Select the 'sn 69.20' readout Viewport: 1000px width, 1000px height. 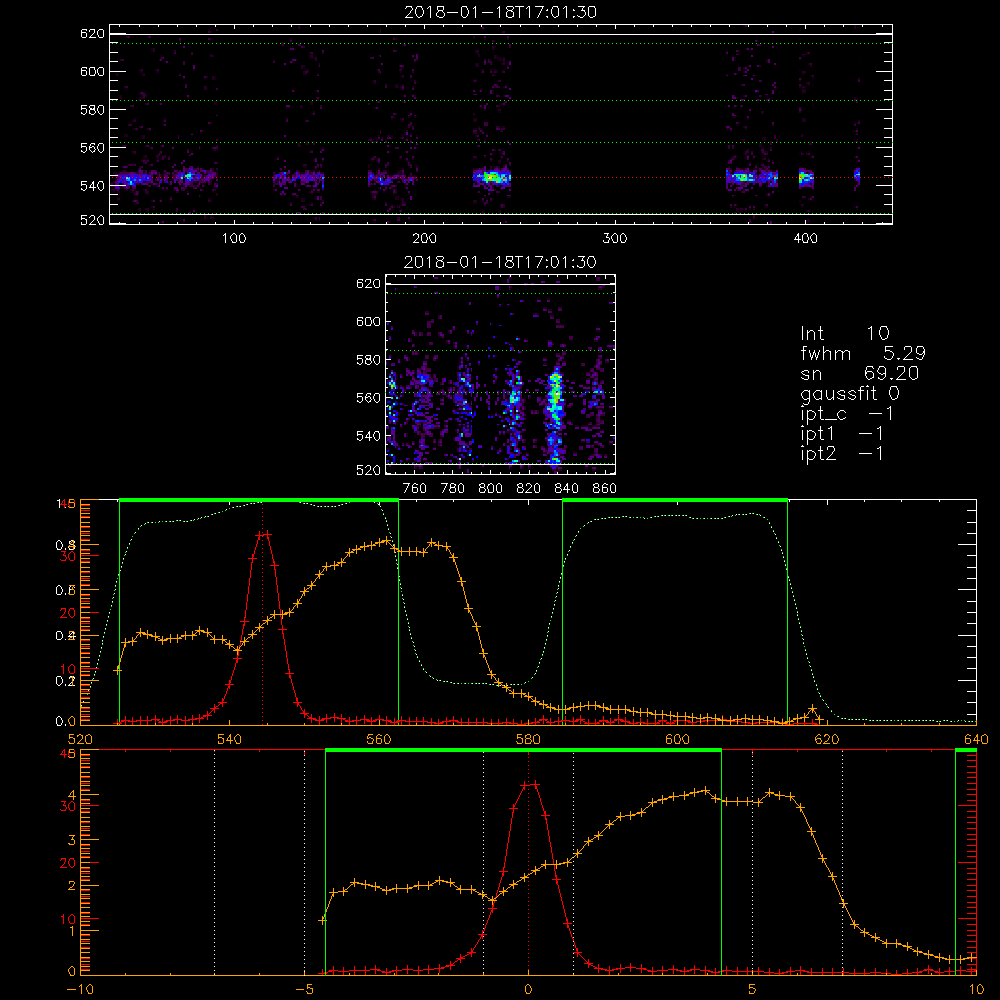point(860,373)
